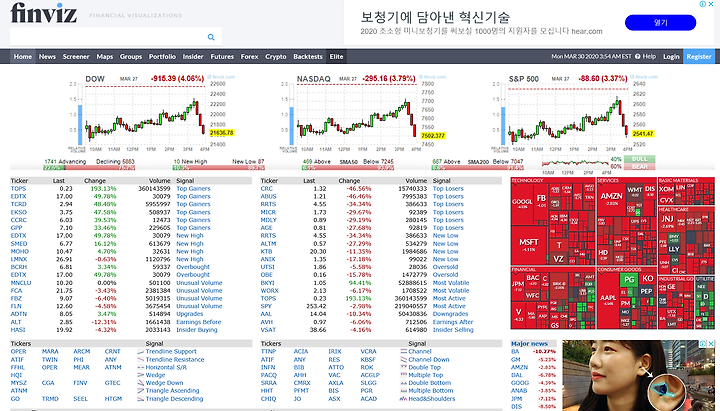Click the Unusual Volume signal for MNCLU
The height and width of the screenshot is (411, 720).
coord(199,283)
